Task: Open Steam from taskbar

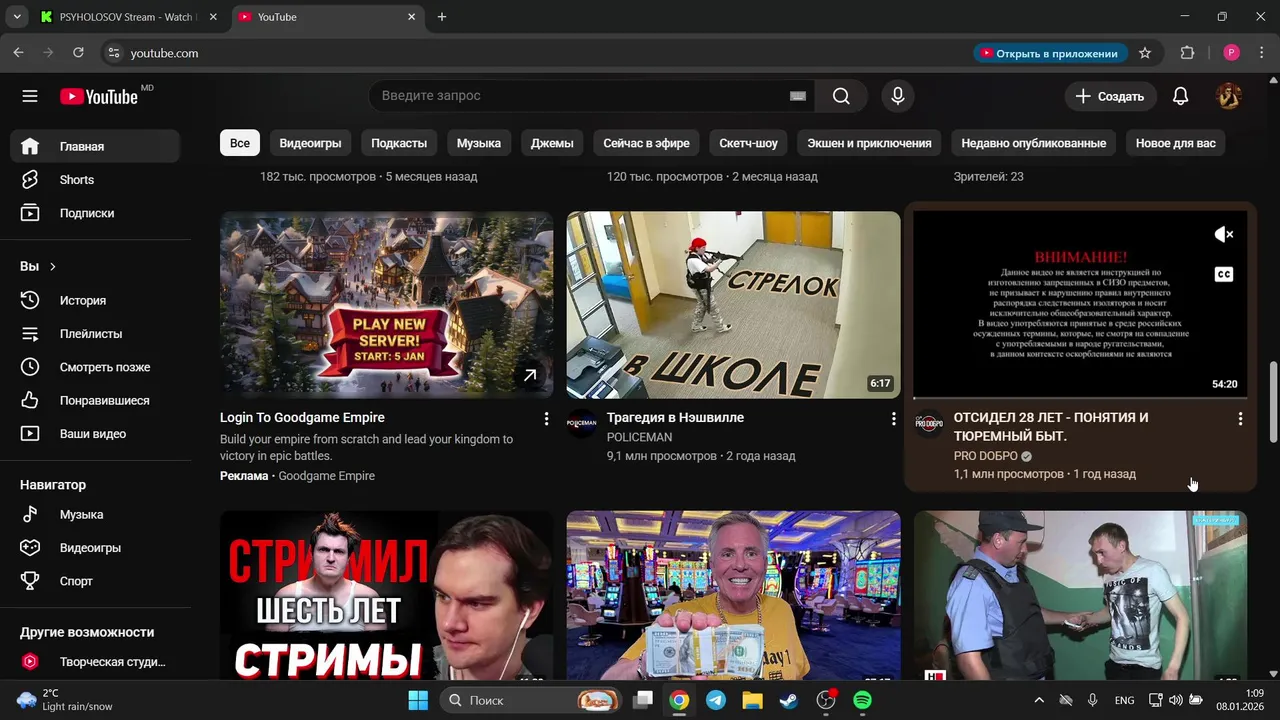Action: (x=789, y=700)
